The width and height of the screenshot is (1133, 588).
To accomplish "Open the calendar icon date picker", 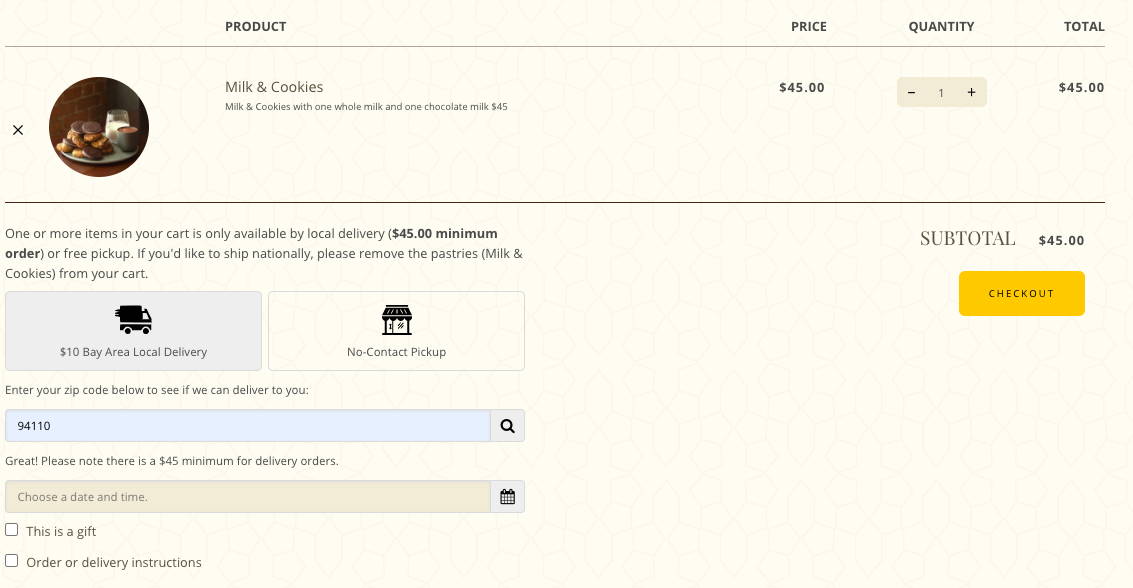I will [507, 497].
